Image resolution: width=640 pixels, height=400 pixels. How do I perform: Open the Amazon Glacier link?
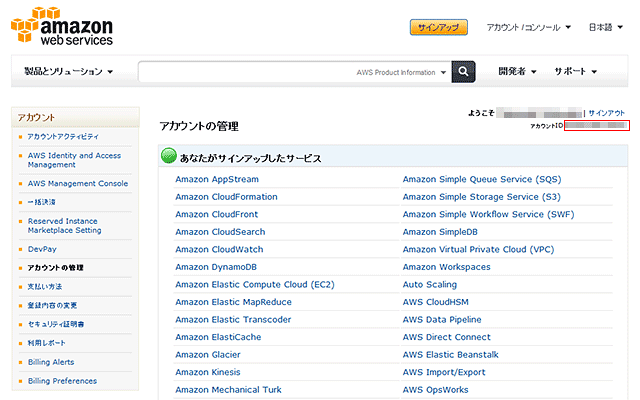(x=208, y=355)
